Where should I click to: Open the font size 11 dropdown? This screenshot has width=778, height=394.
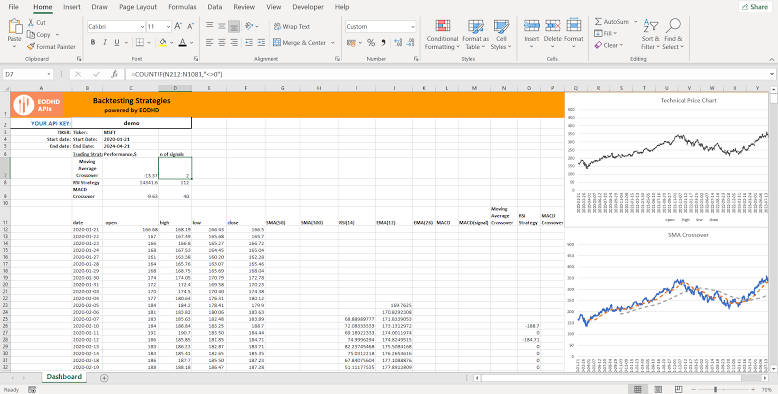coord(169,26)
